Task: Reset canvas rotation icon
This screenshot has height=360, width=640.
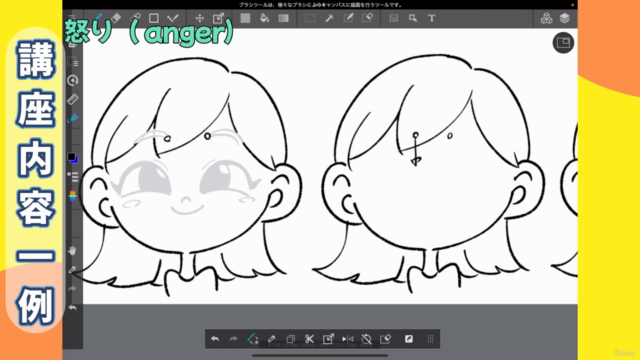Action: [367, 339]
